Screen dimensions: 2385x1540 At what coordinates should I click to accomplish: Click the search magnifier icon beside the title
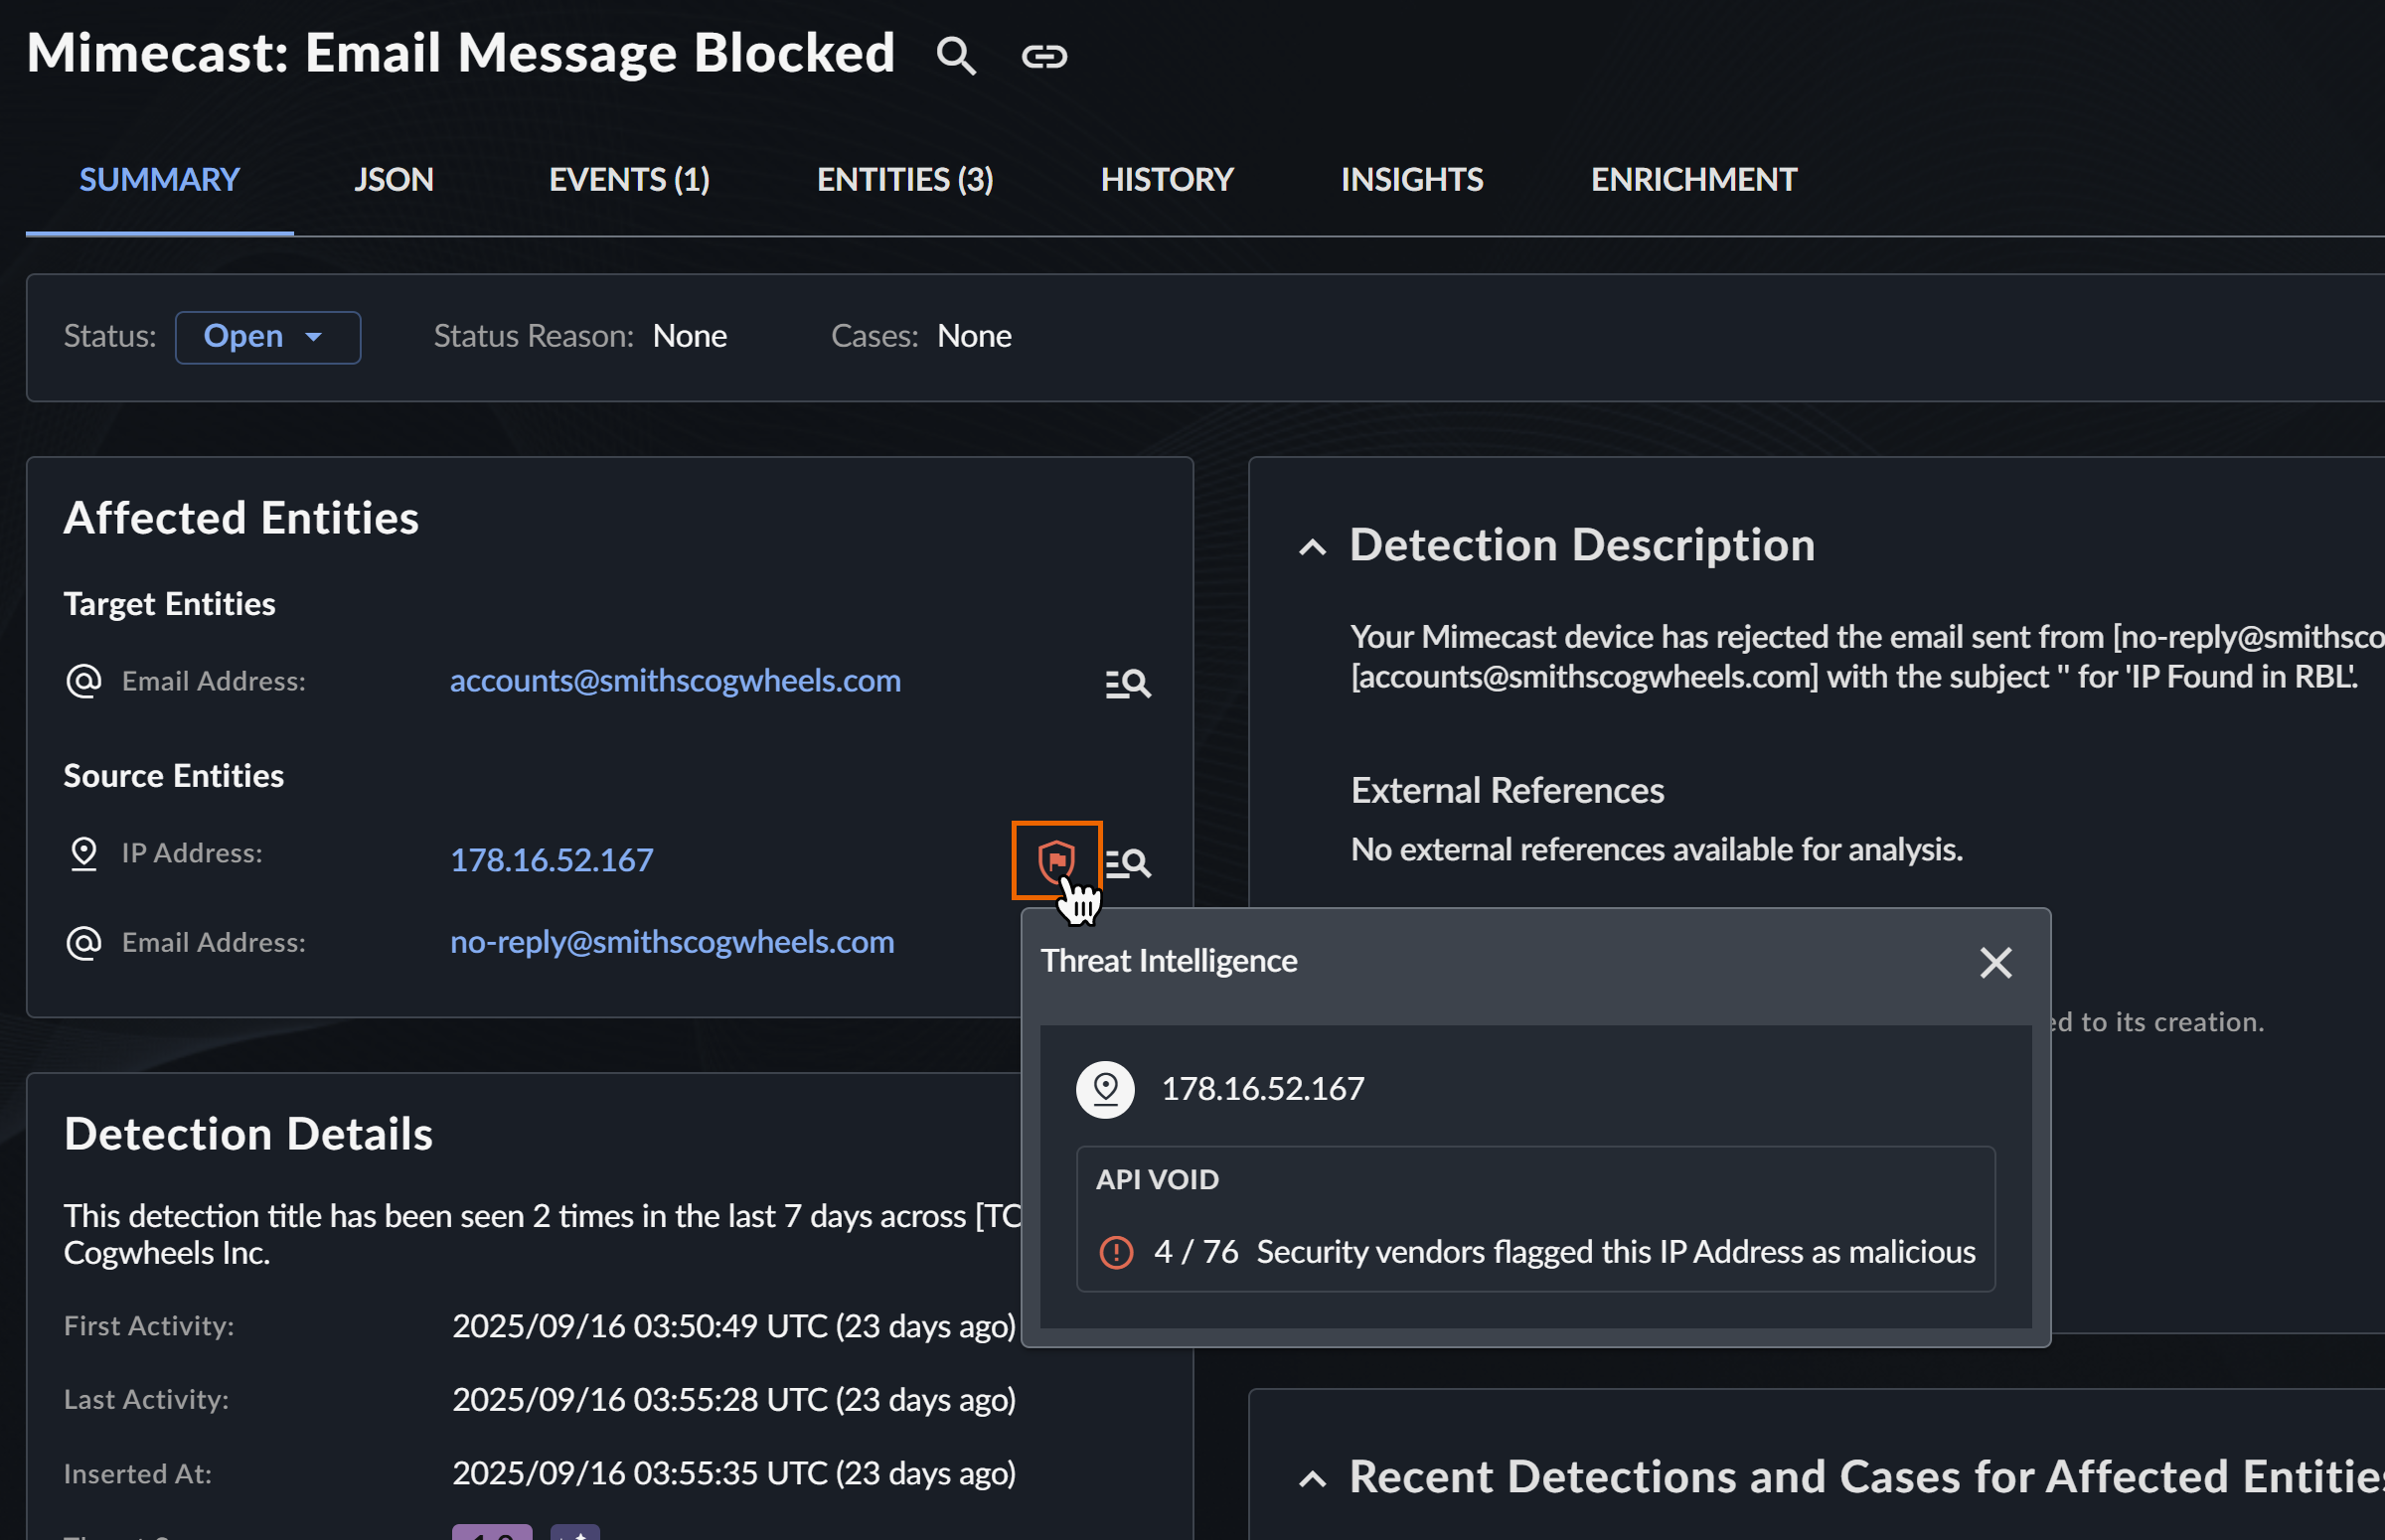(x=955, y=56)
